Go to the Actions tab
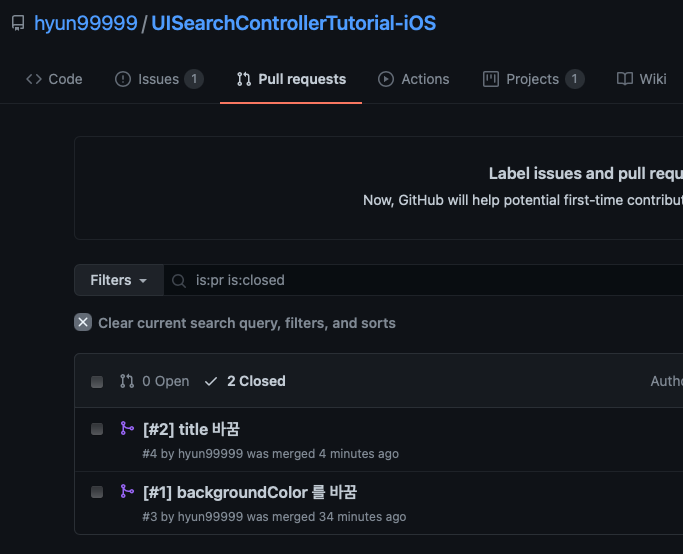The width and height of the screenshot is (683, 554). tap(413, 79)
